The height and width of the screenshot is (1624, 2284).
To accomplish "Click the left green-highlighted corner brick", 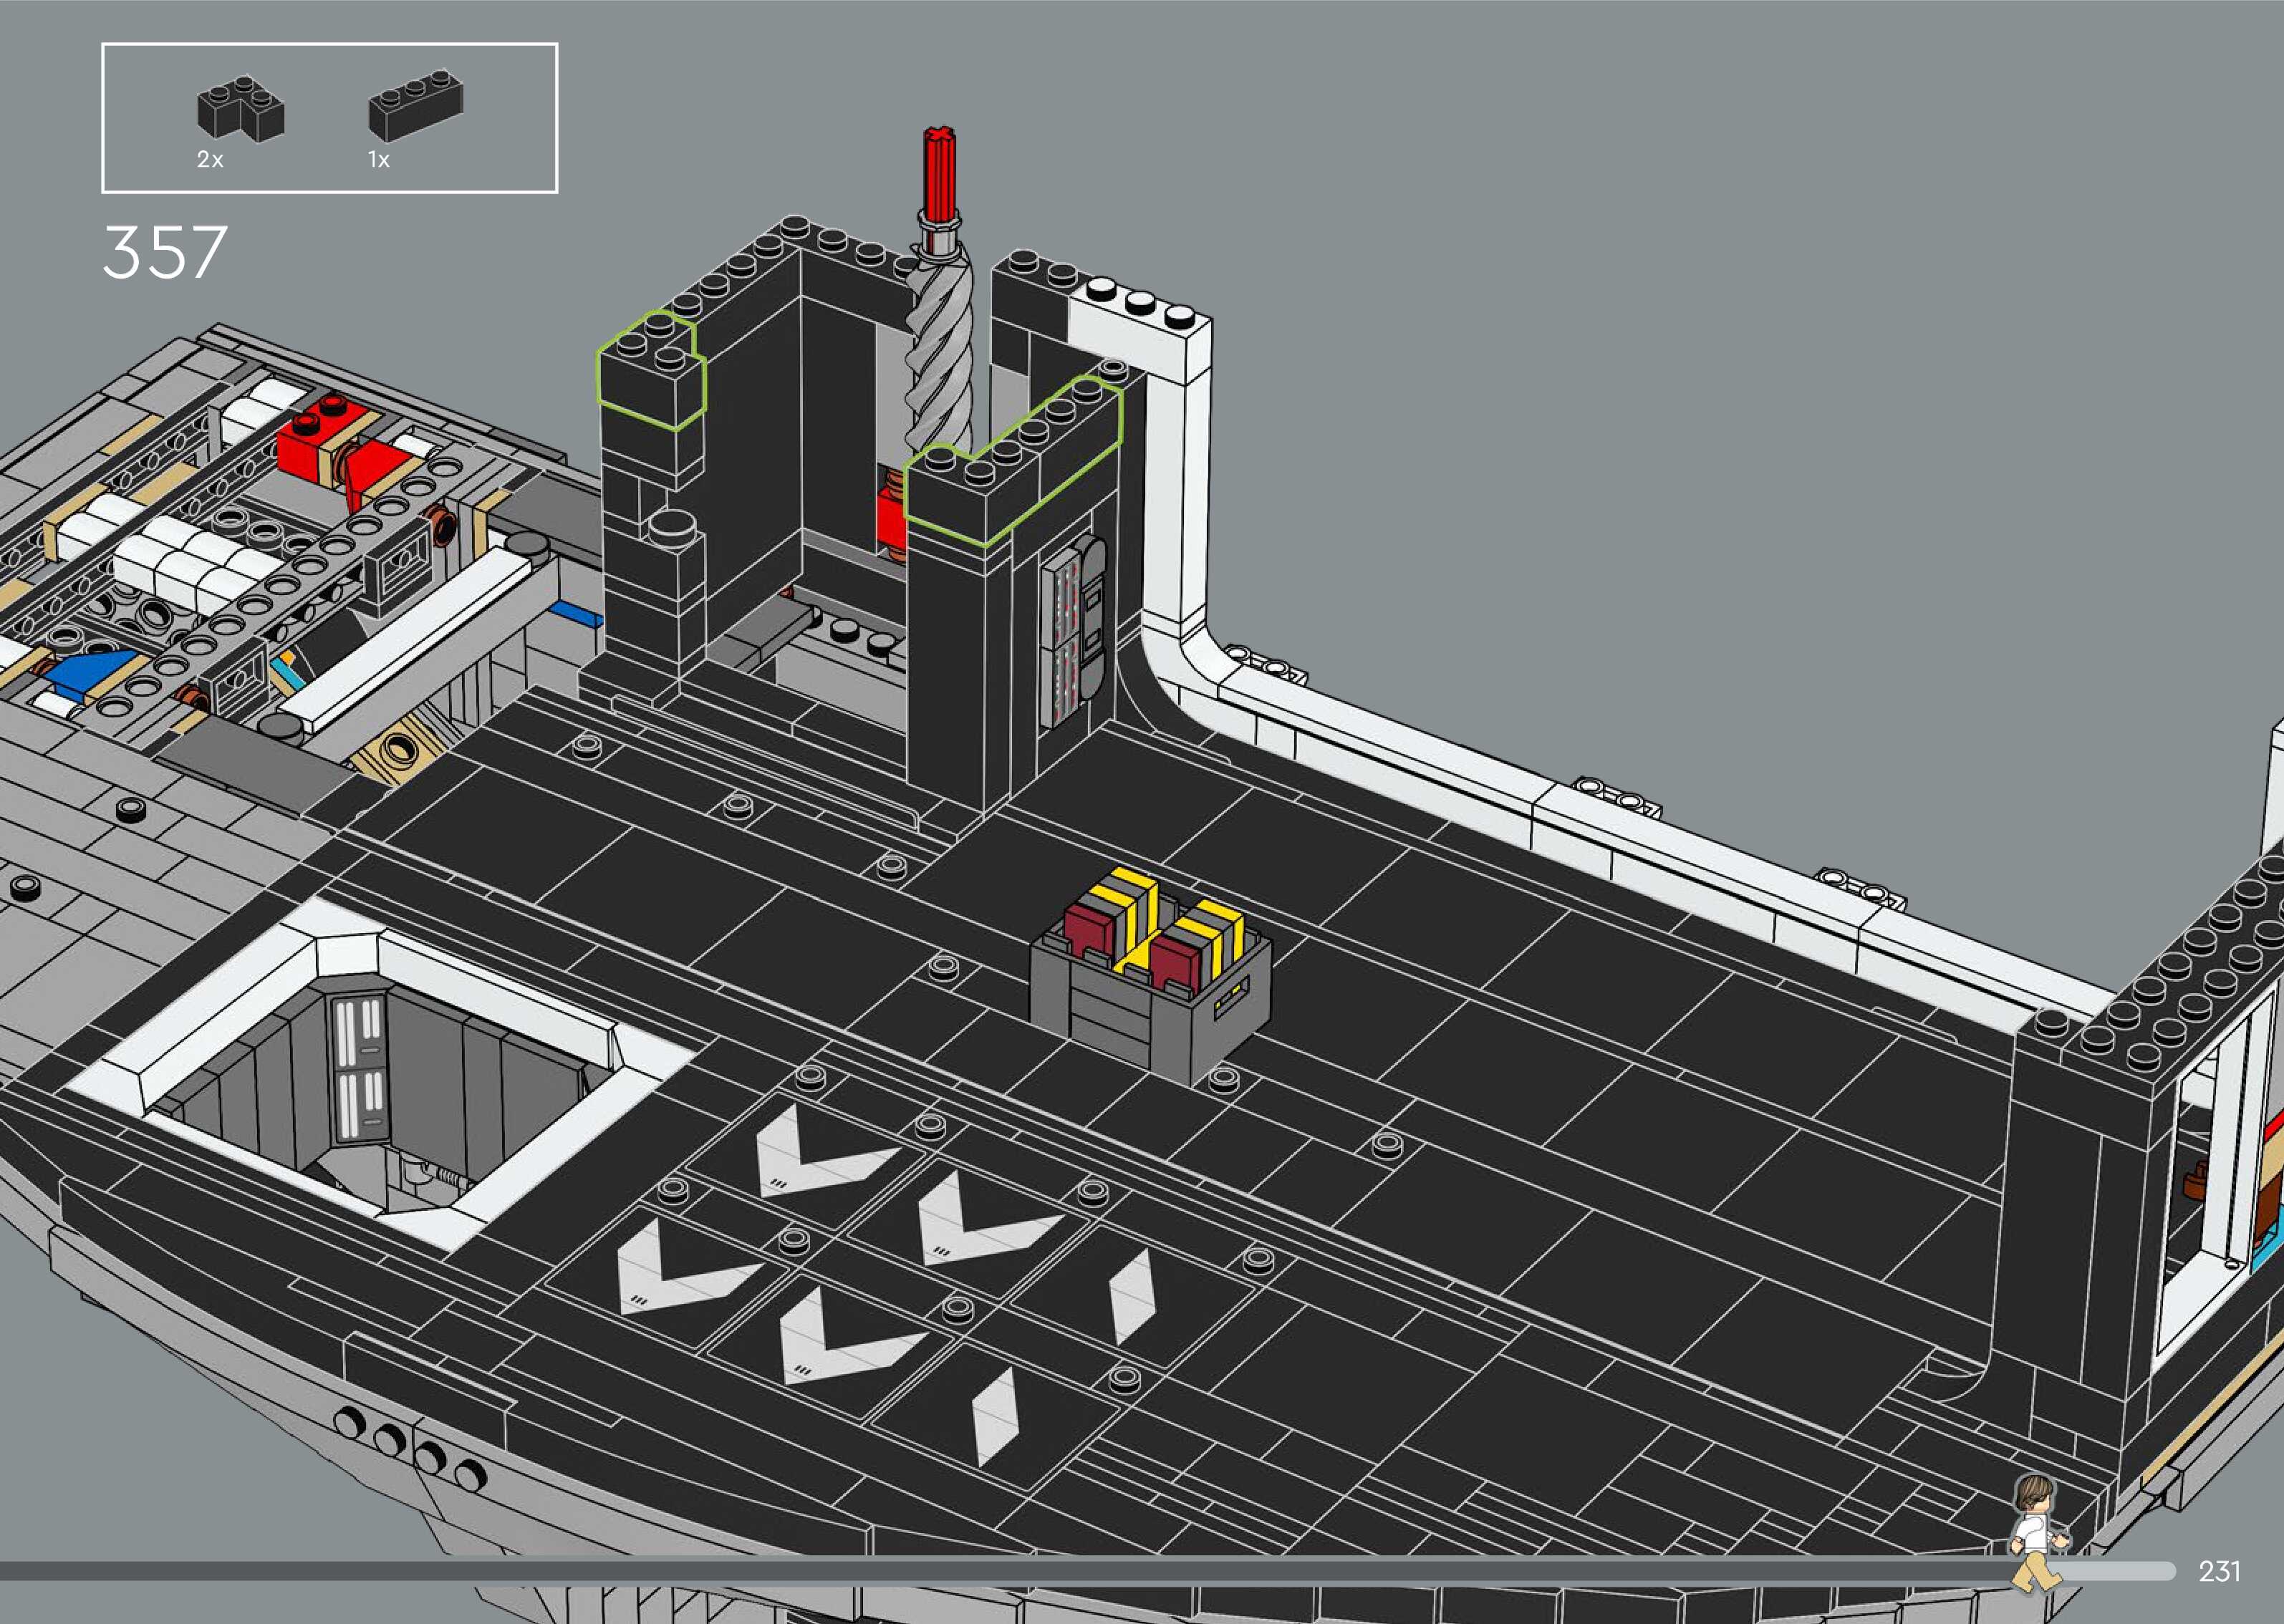I will click(x=650, y=375).
